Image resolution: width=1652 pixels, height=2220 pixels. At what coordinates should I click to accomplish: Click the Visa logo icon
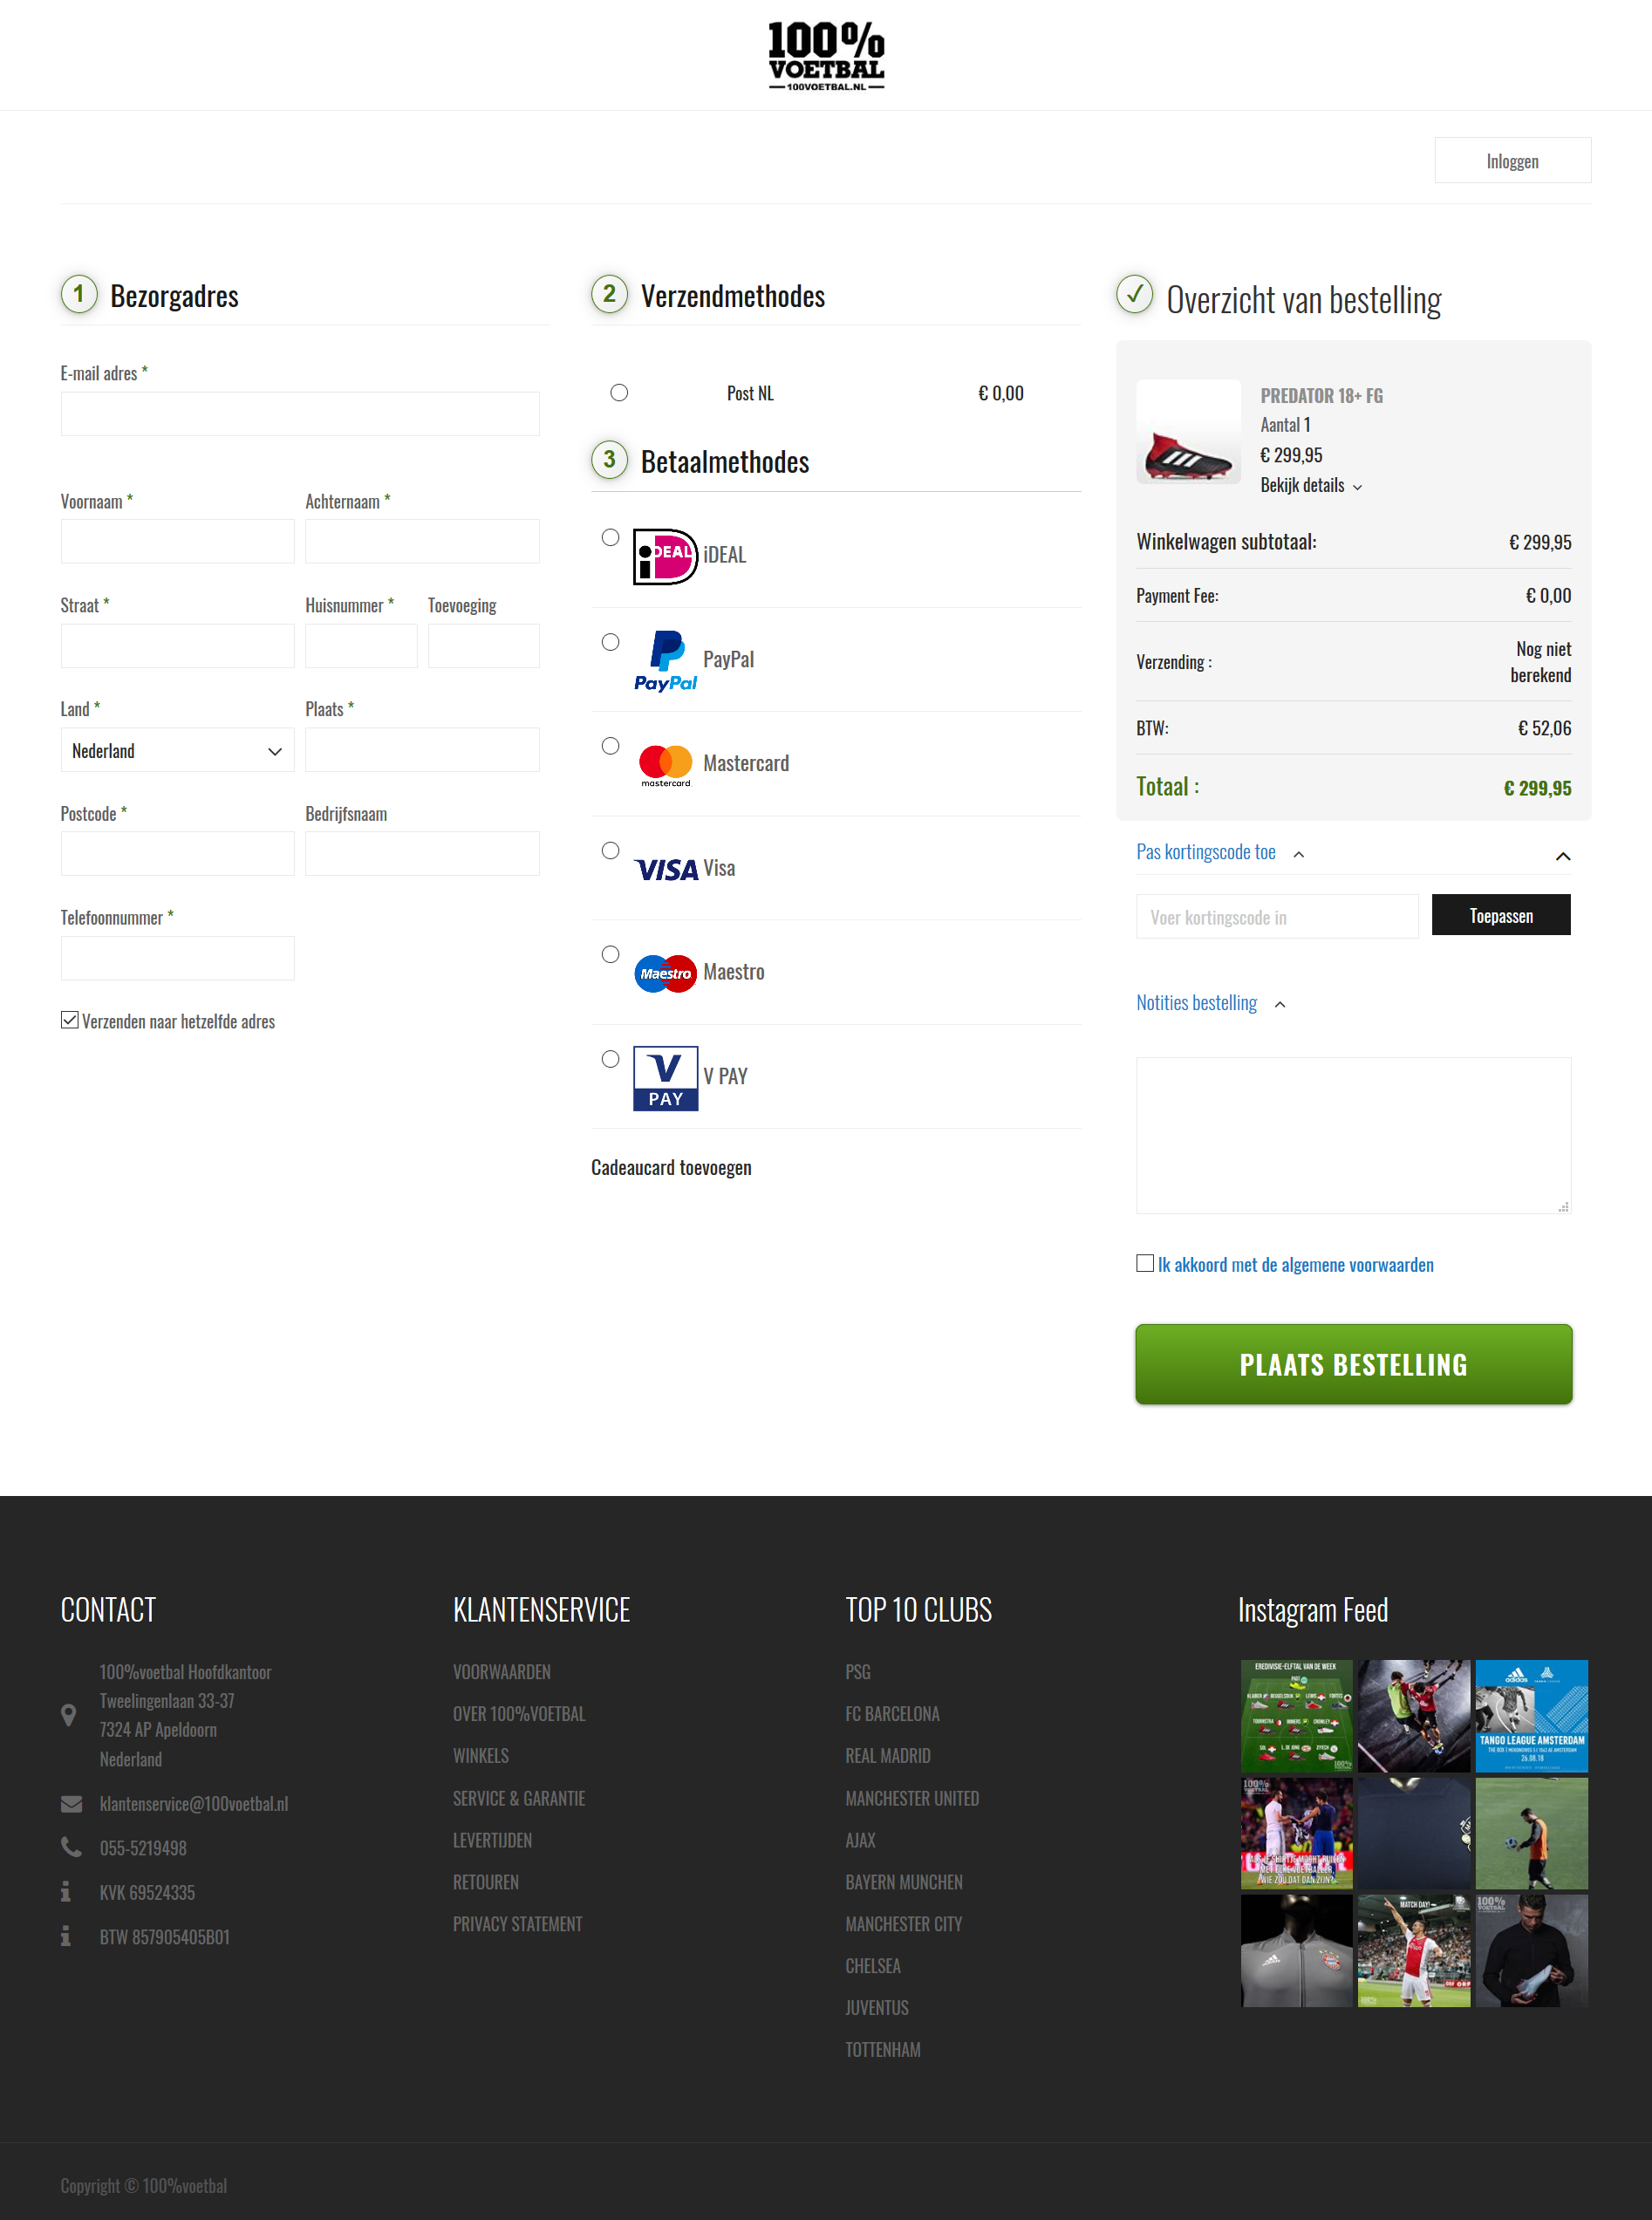pos(666,869)
